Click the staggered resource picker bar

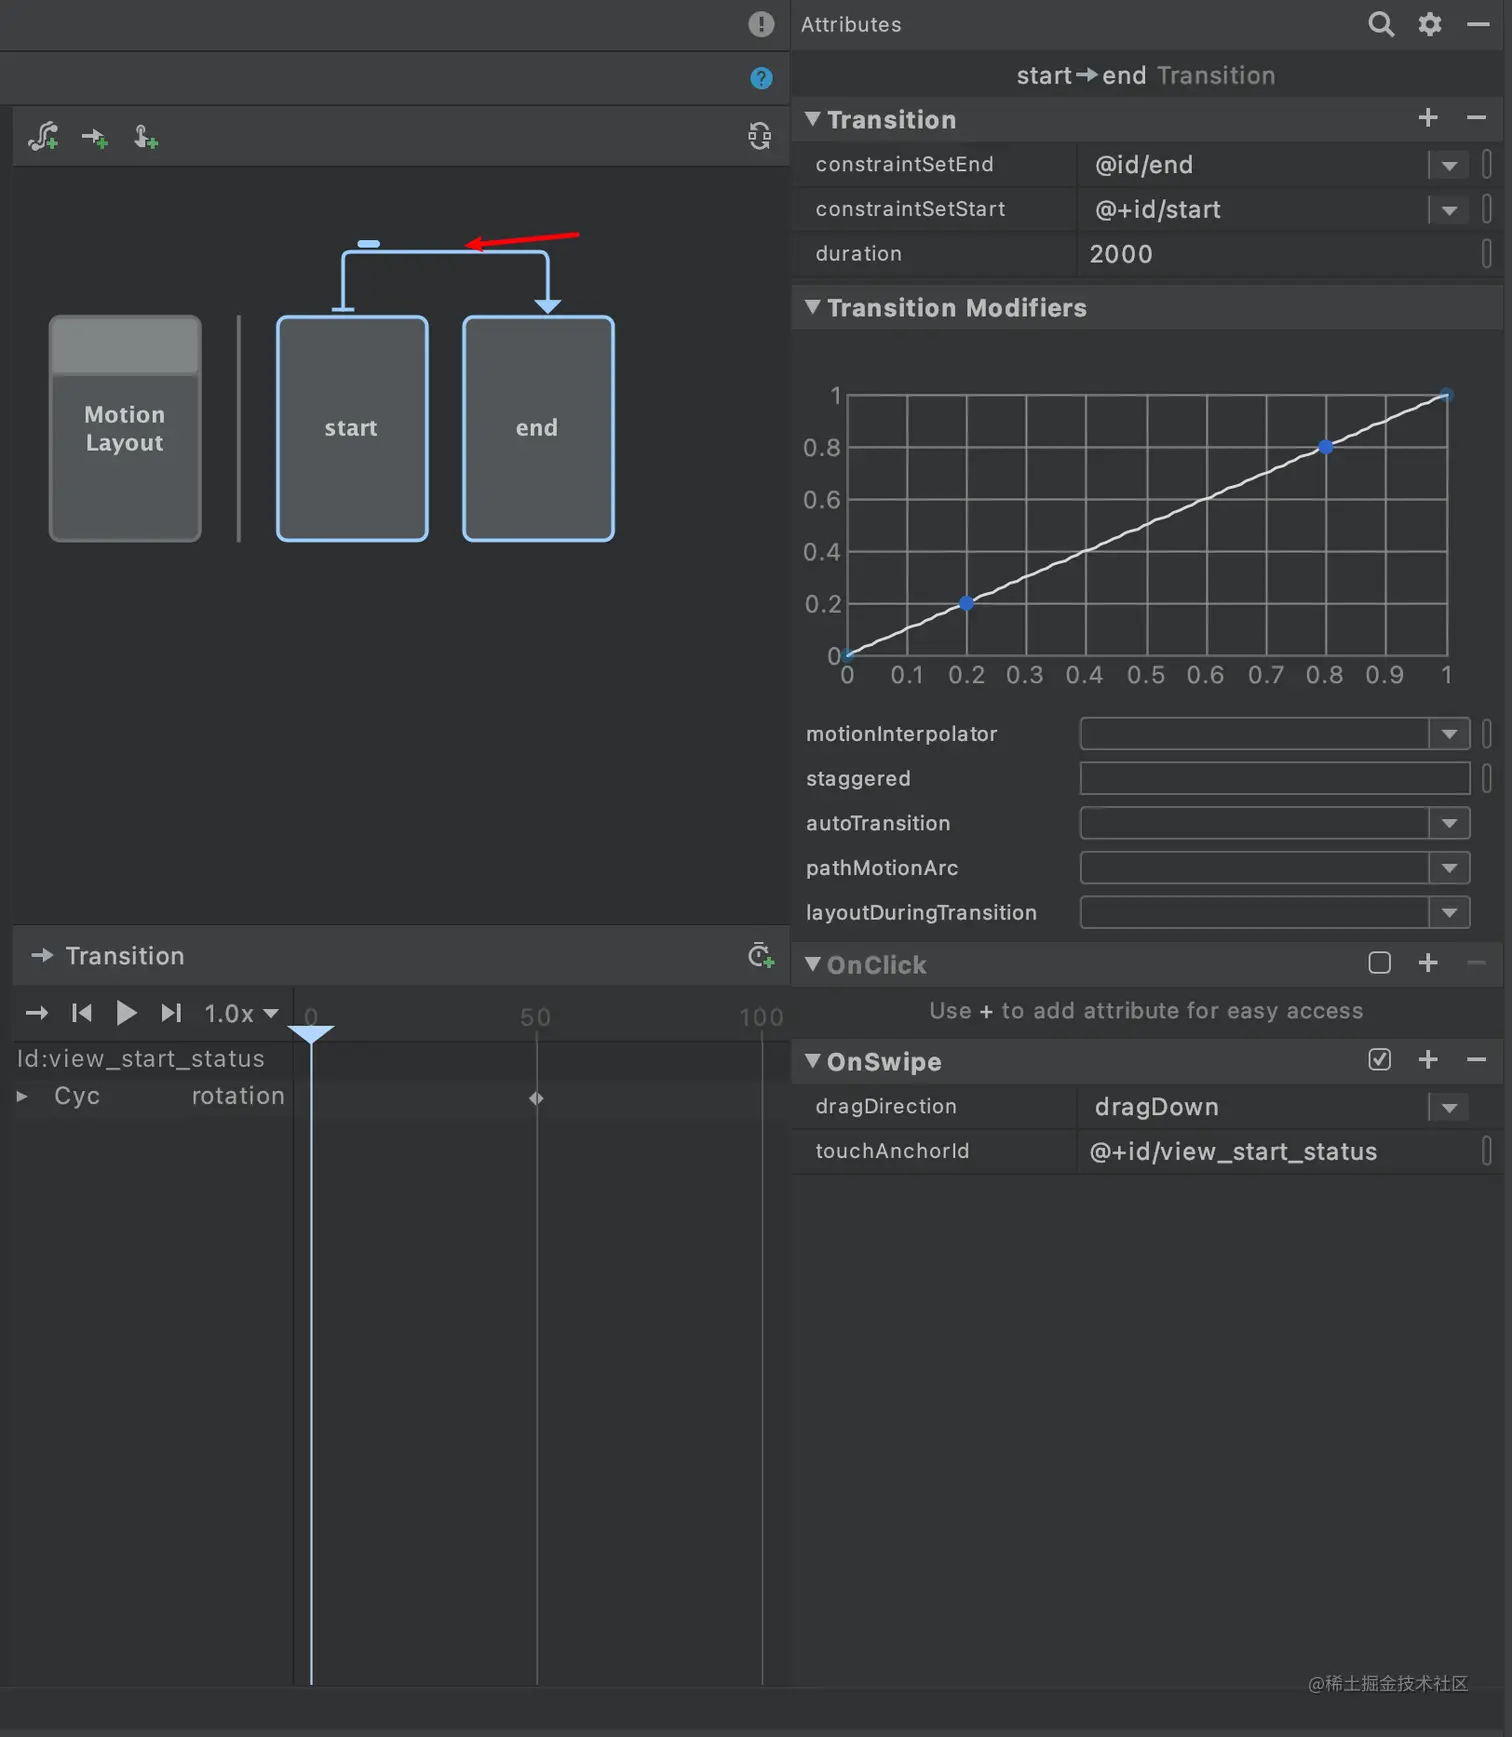(x=1487, y=778)
